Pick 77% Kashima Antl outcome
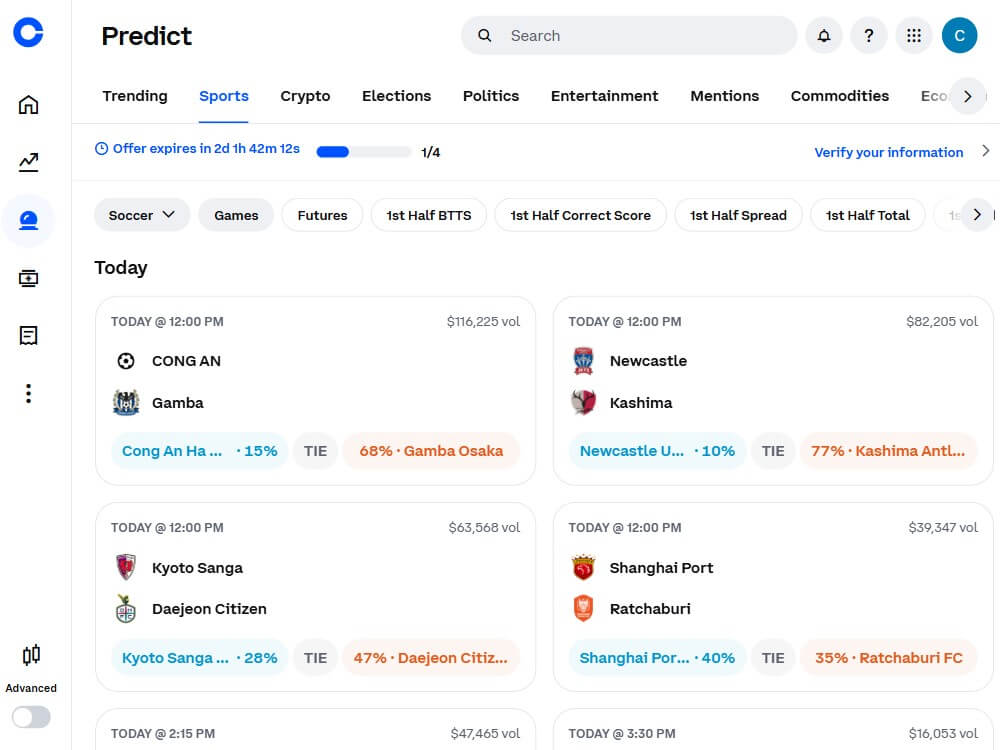 [x=888, y=451]
